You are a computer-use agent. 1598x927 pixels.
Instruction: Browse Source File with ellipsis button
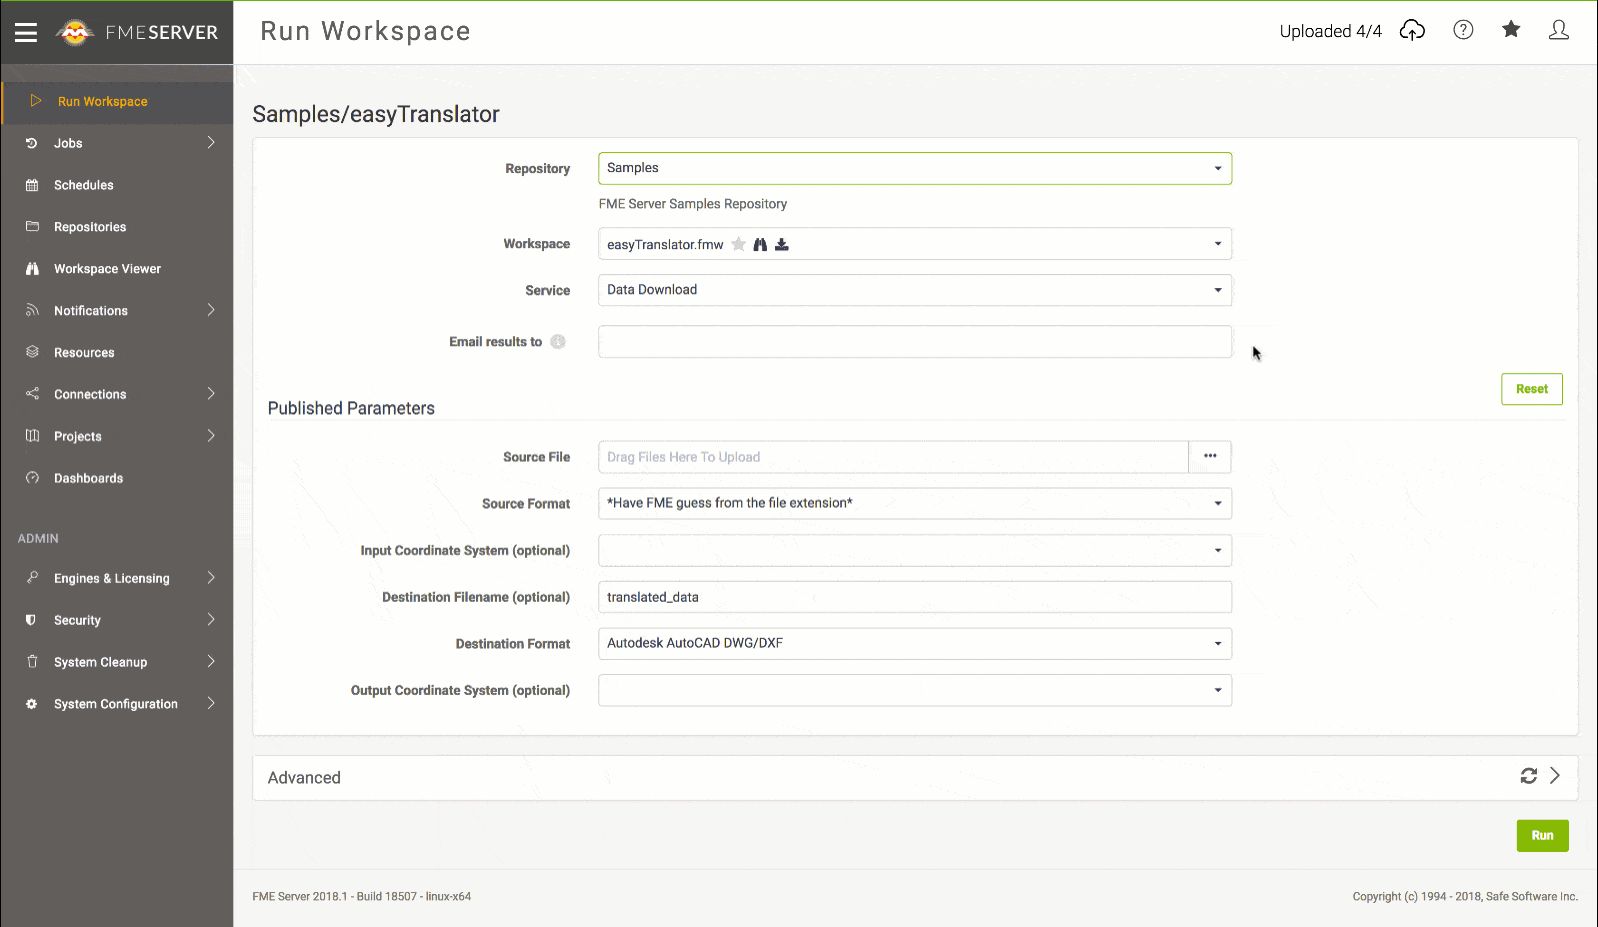pyautogui.click(x=1210, y=456)
